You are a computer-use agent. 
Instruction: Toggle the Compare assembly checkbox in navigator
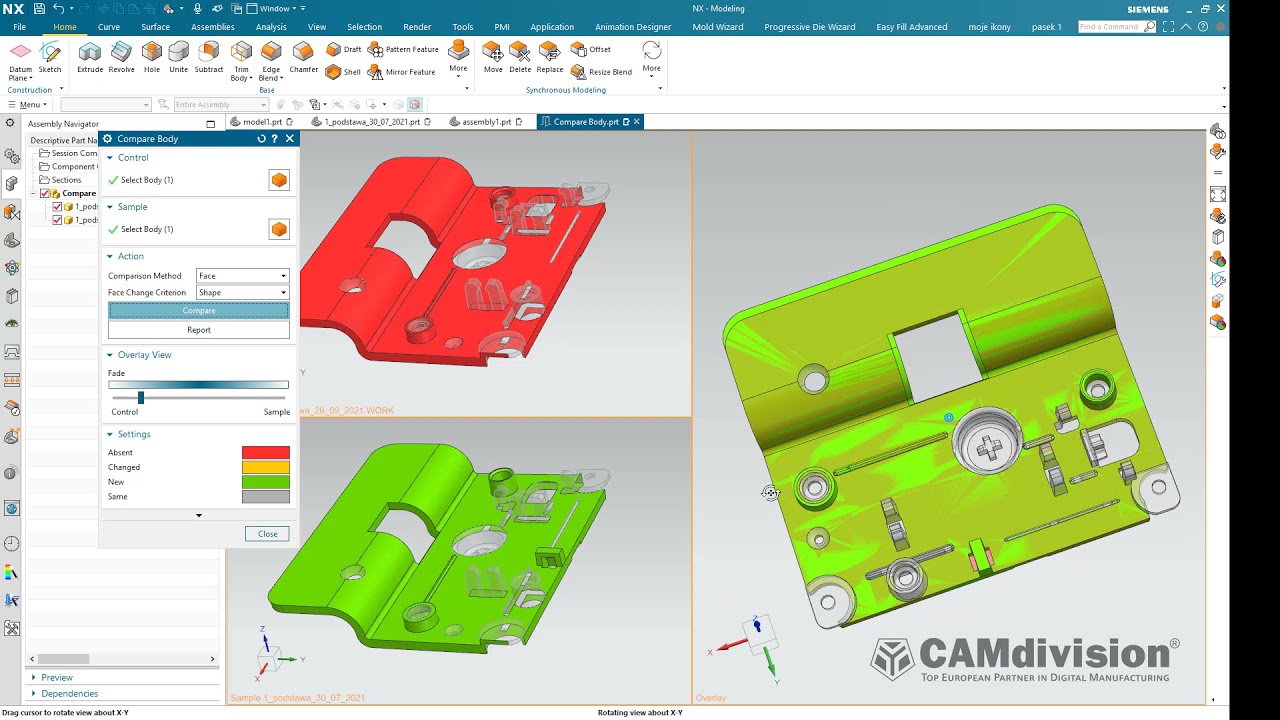[x=45, y=193]
